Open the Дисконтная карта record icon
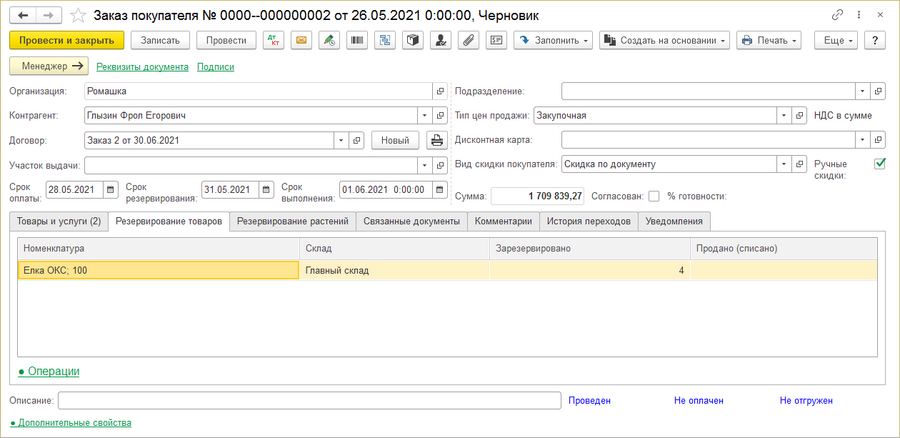900x438 pixels. click(x=878, y=140)
